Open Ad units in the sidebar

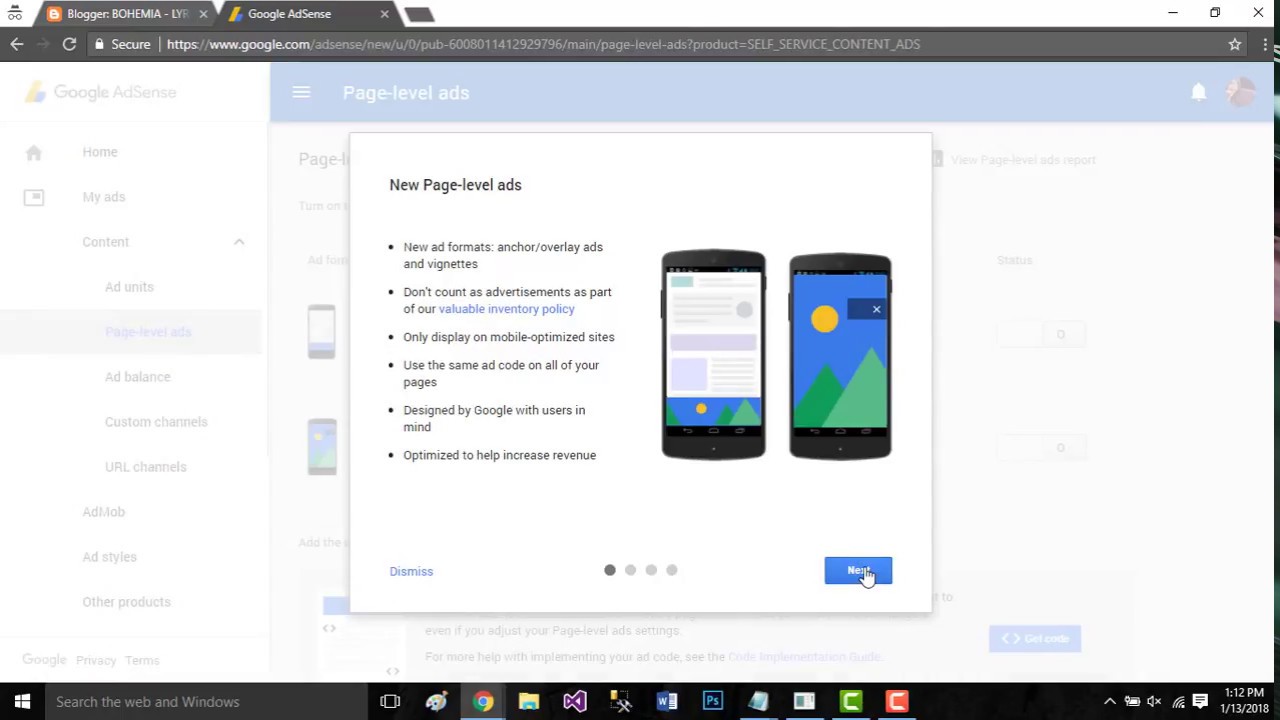coord(129,287)
